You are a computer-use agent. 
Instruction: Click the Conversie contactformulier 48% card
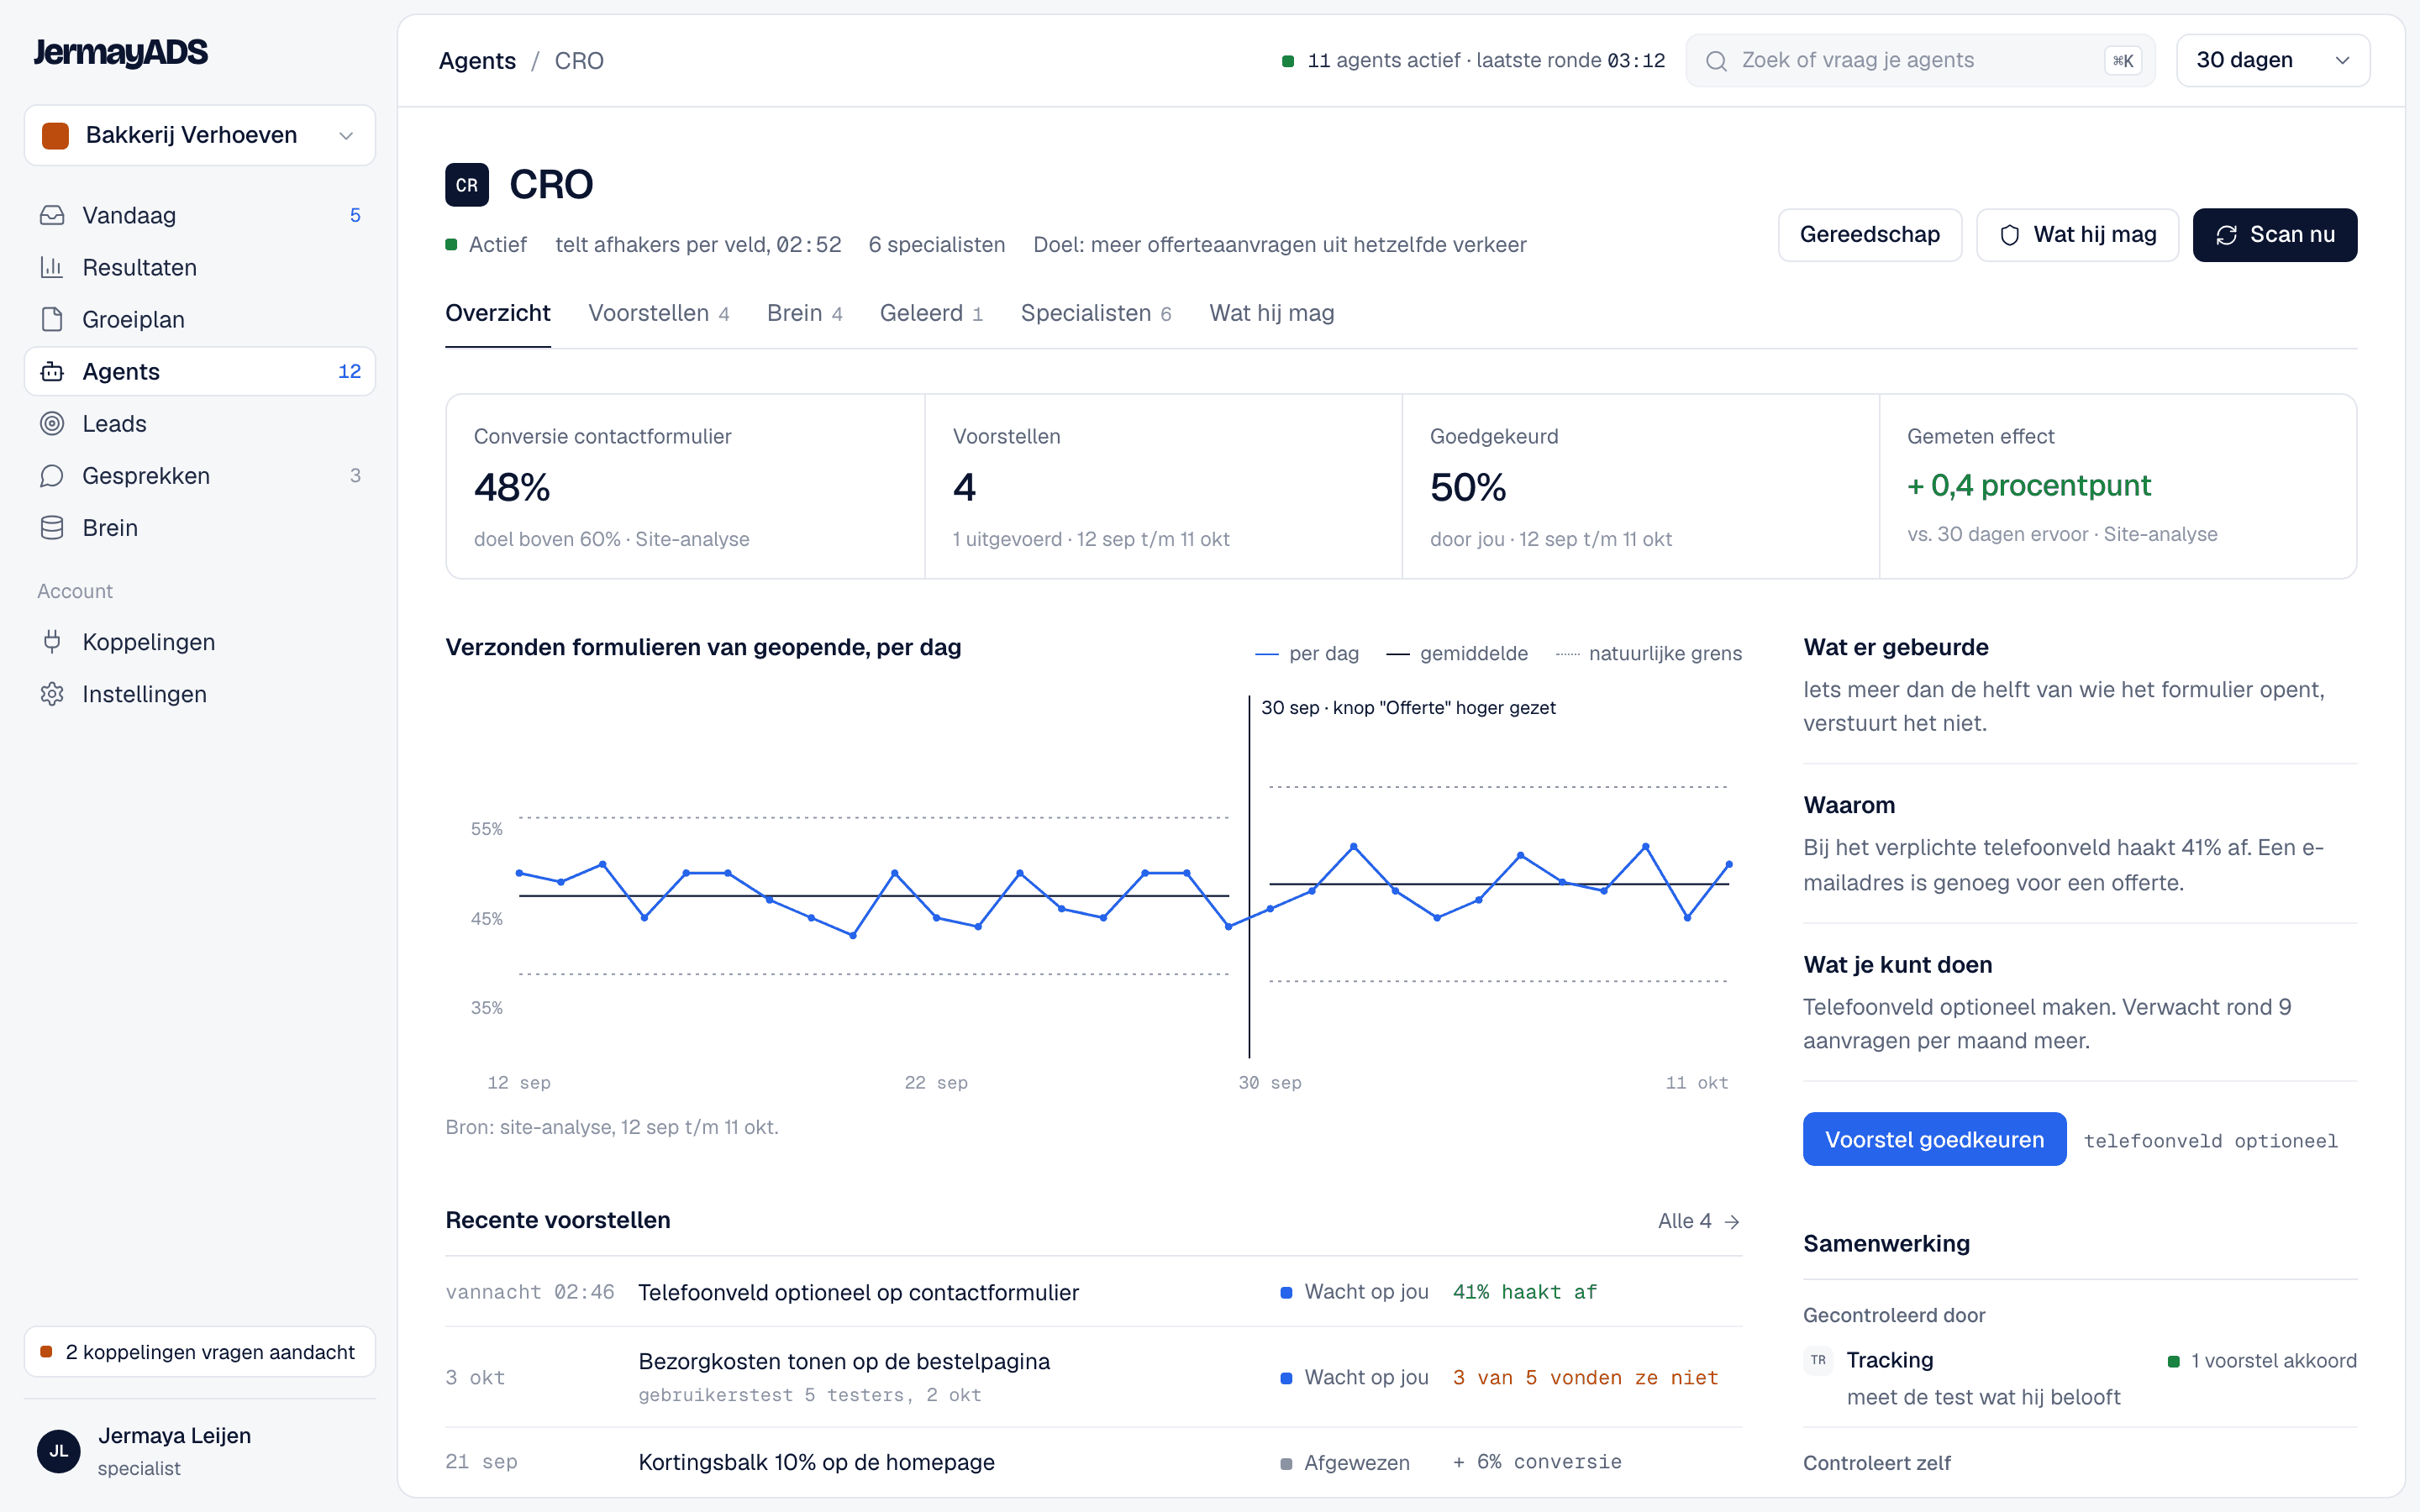tap(685, 487)
